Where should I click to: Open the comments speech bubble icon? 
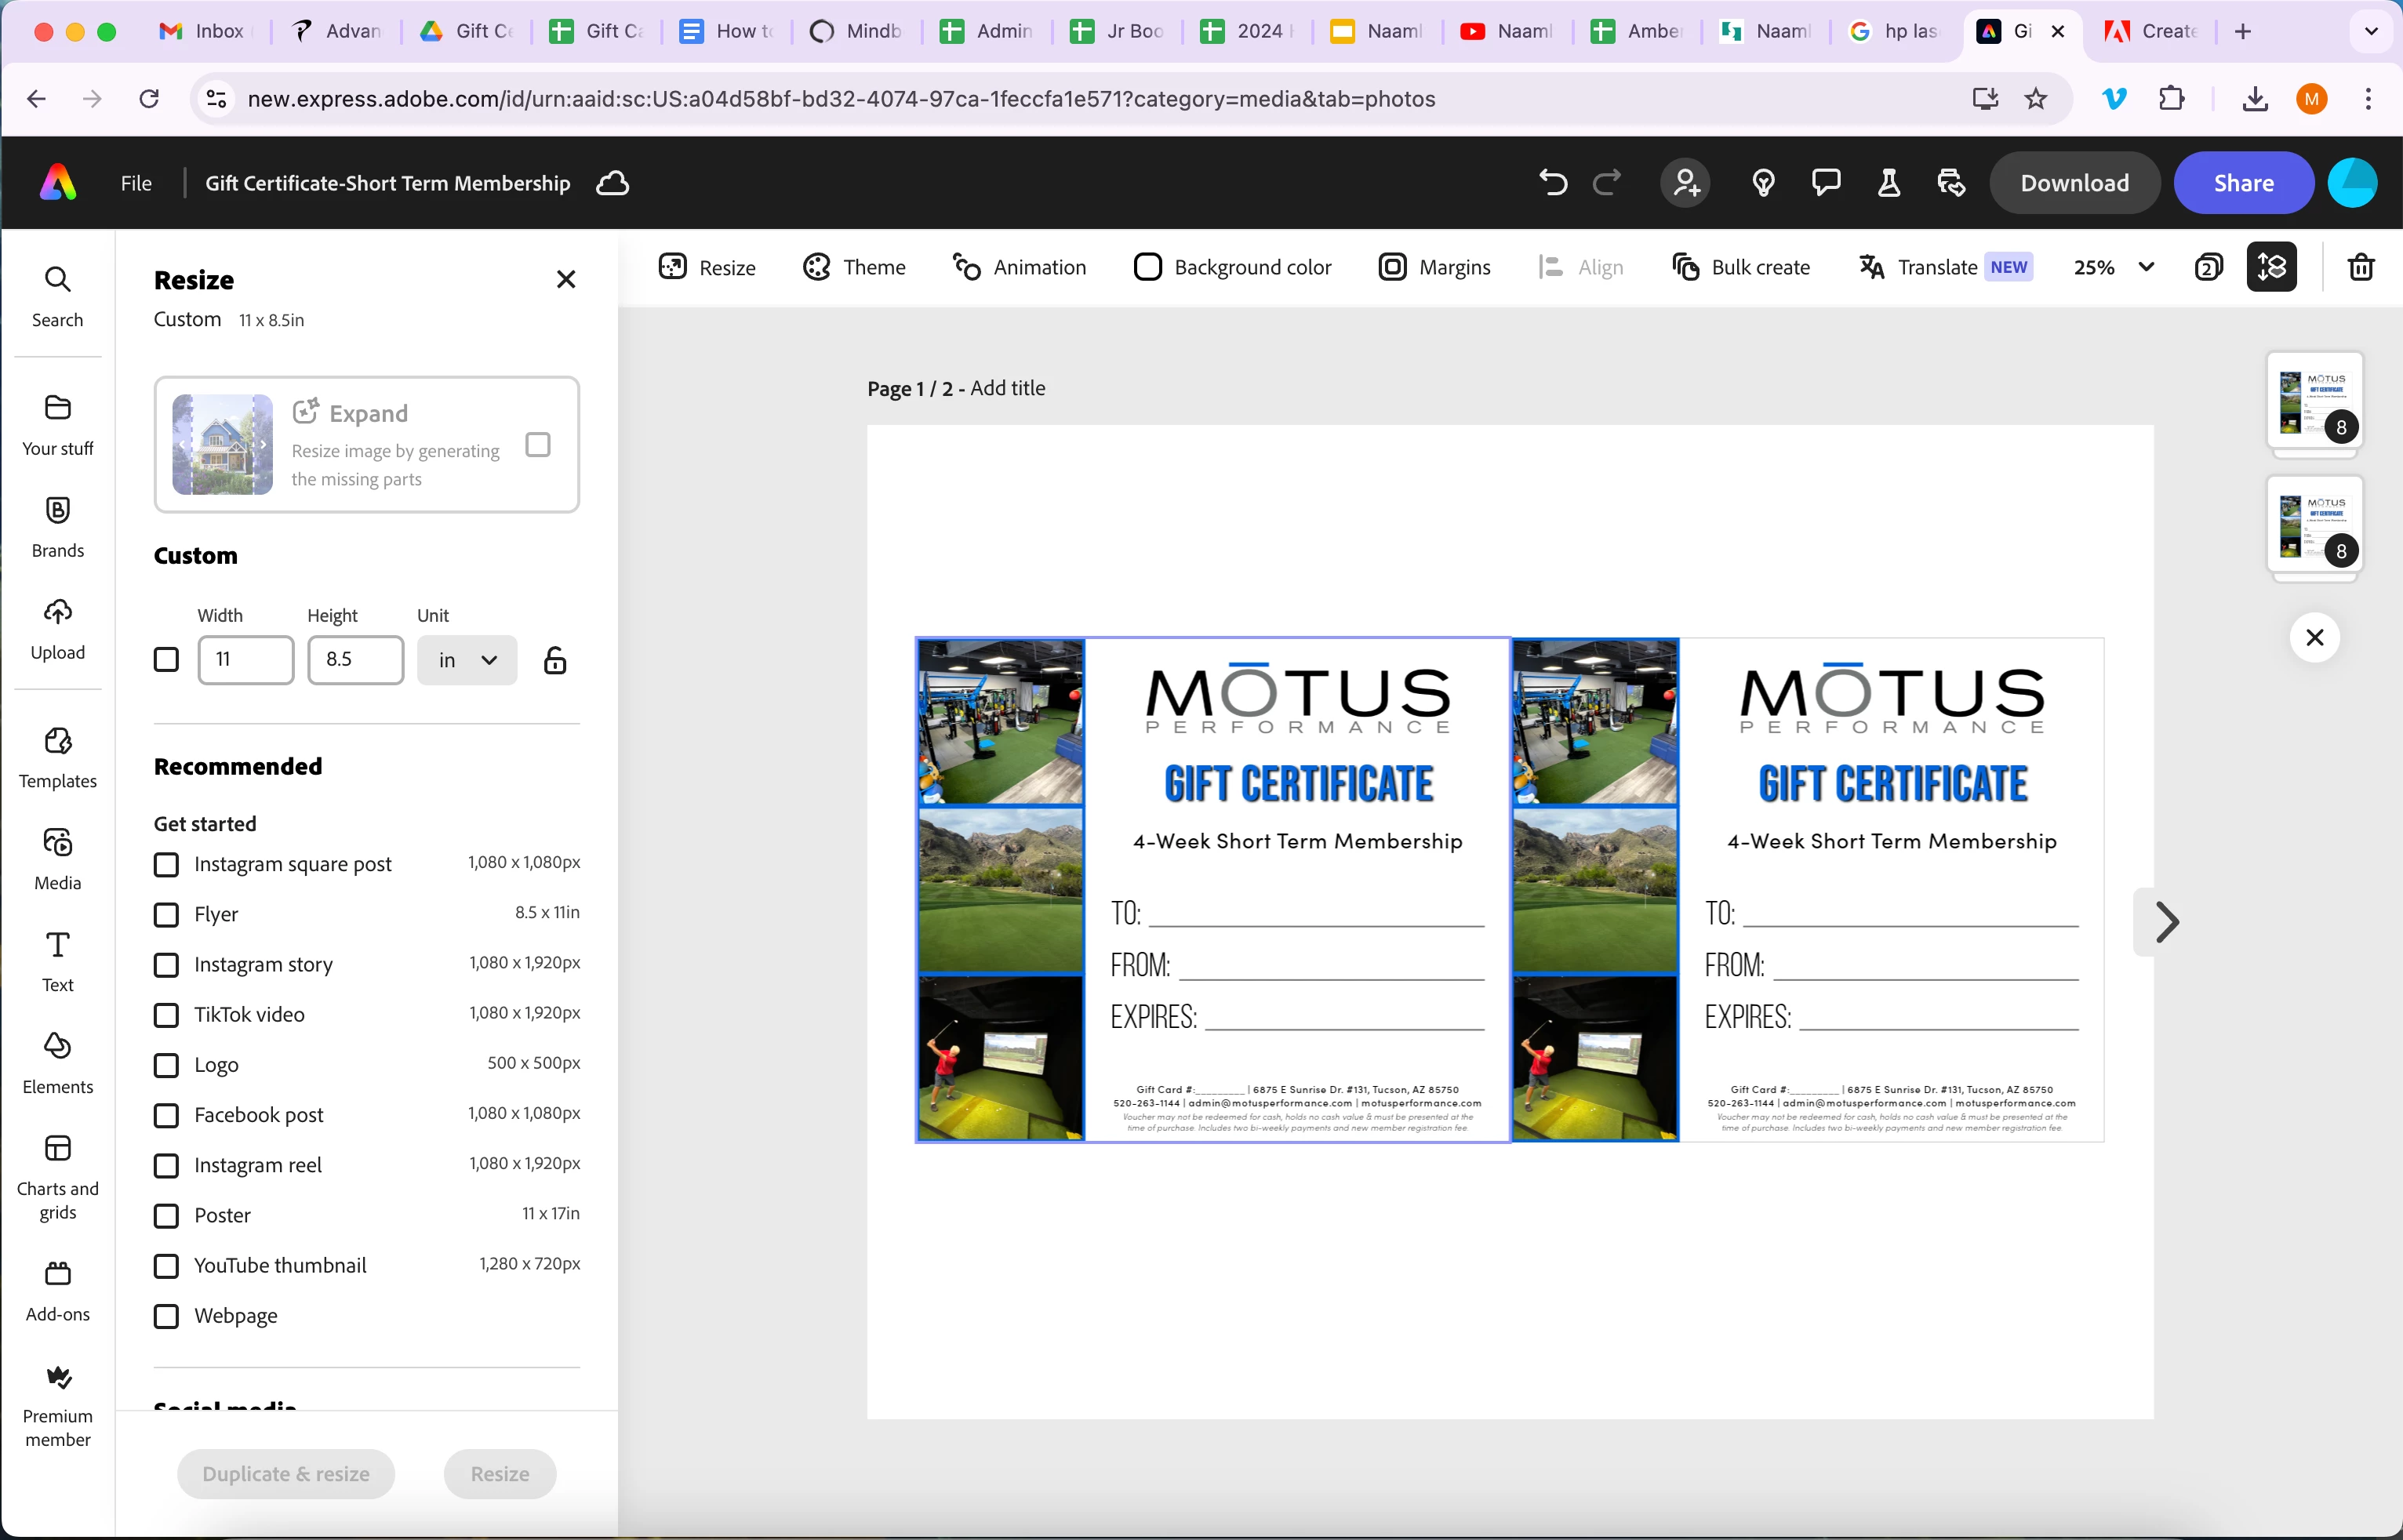[x=1826, y=183]
